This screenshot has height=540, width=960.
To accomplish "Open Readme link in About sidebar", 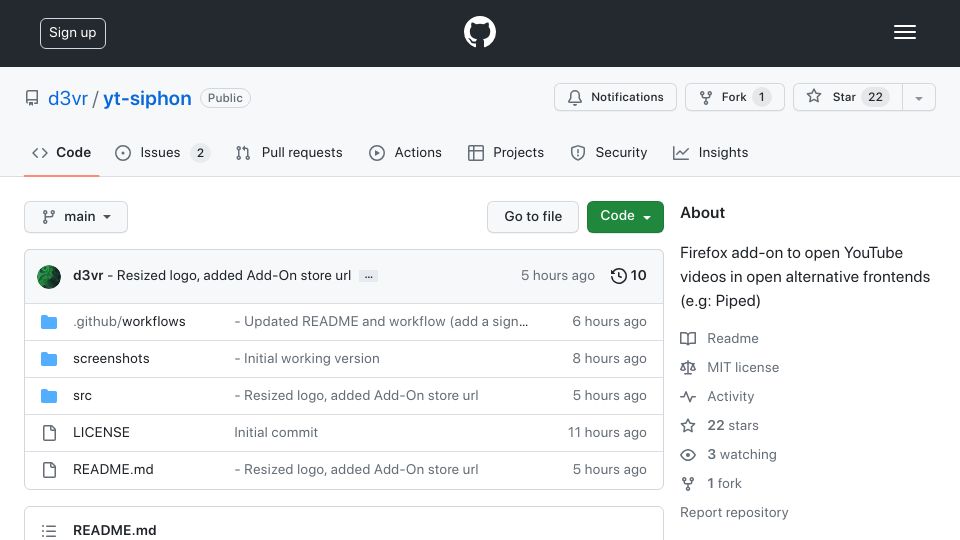I will coord(719,339).
